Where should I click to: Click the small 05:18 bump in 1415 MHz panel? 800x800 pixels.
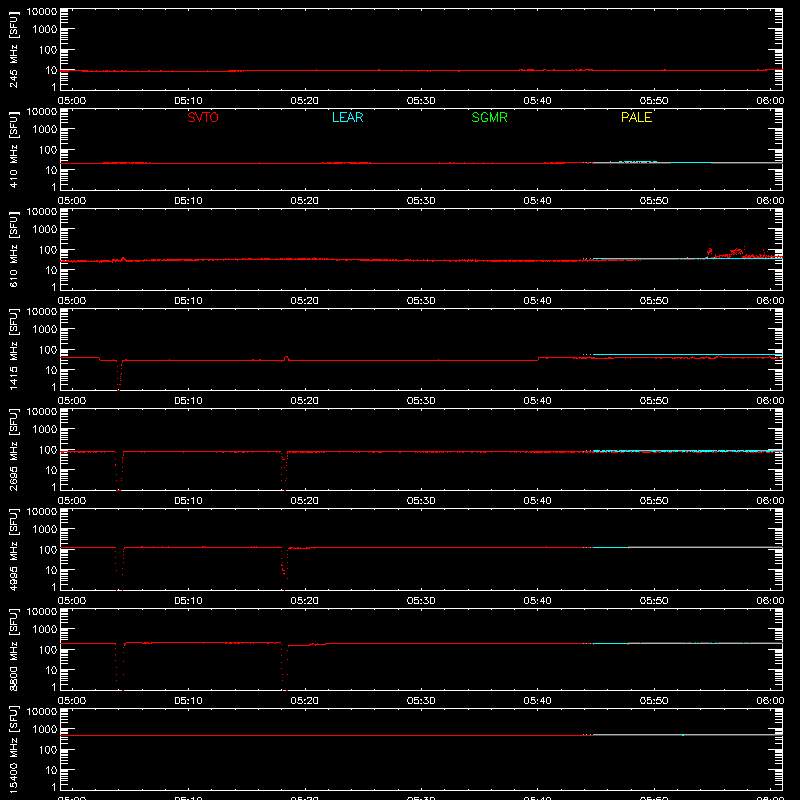click(x=286, y=359)
